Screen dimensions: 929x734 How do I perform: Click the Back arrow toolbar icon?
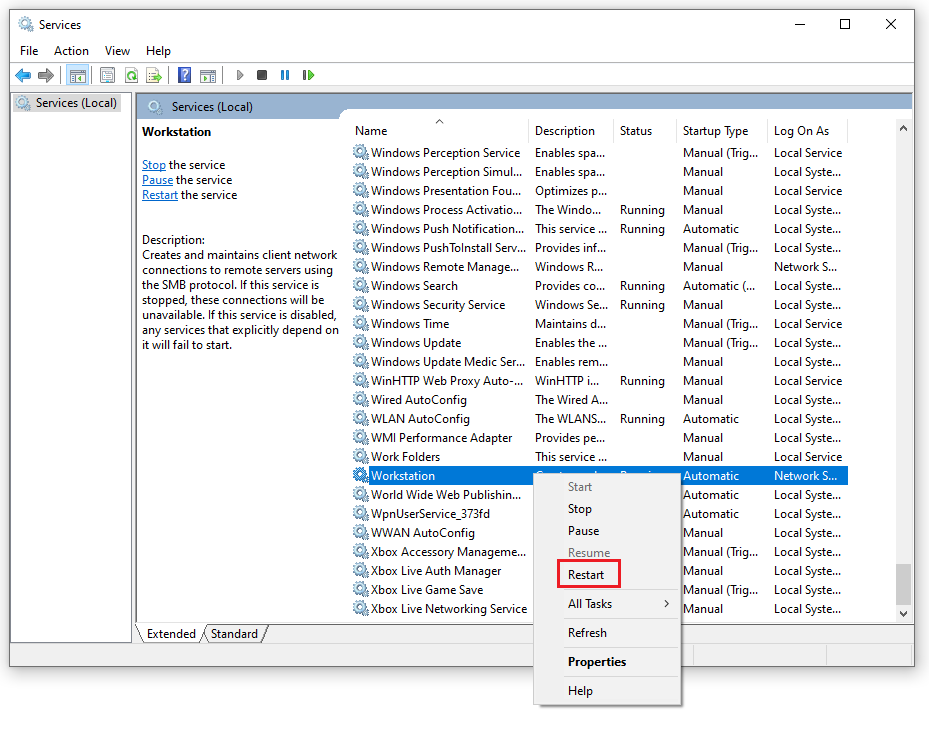pos(23,75)
